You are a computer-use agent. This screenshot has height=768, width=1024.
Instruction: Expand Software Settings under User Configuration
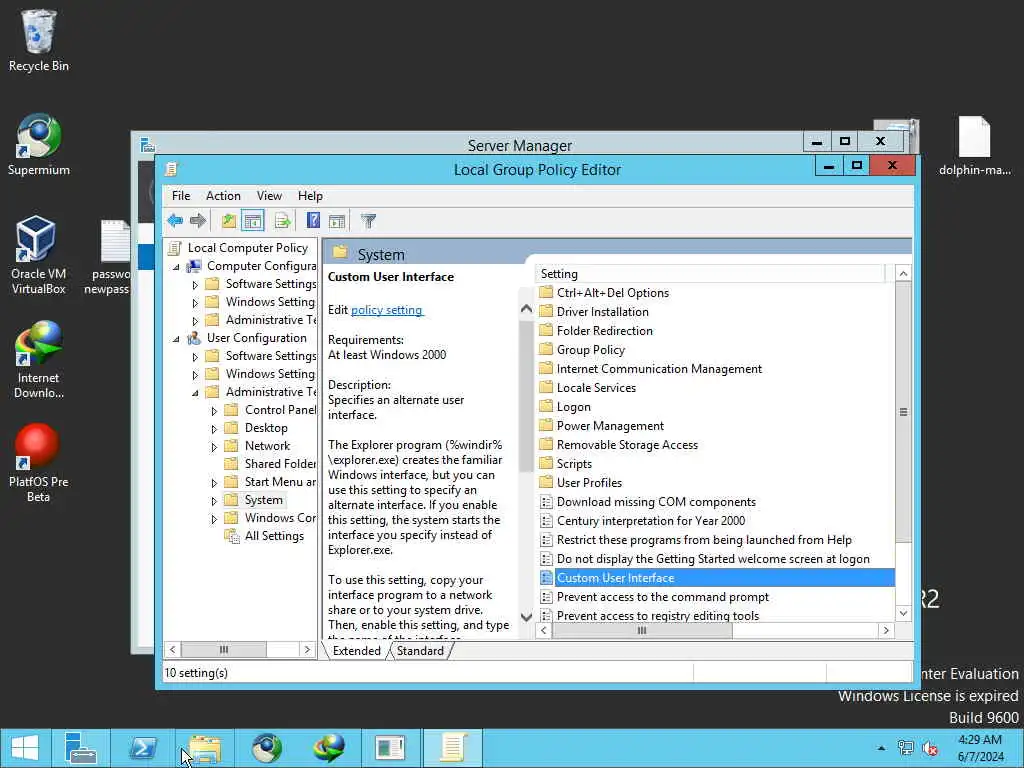coord(195,357)
